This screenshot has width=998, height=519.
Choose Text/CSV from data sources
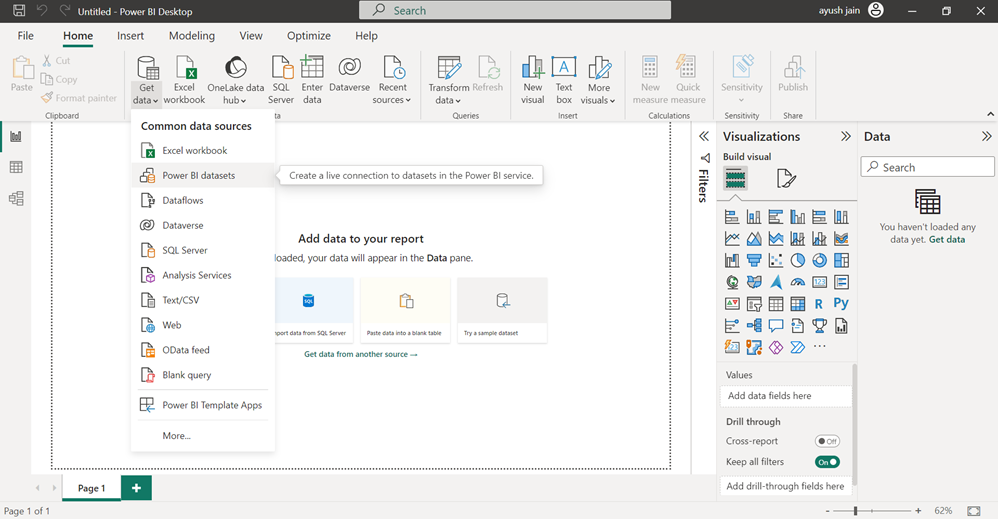(202, 300)
